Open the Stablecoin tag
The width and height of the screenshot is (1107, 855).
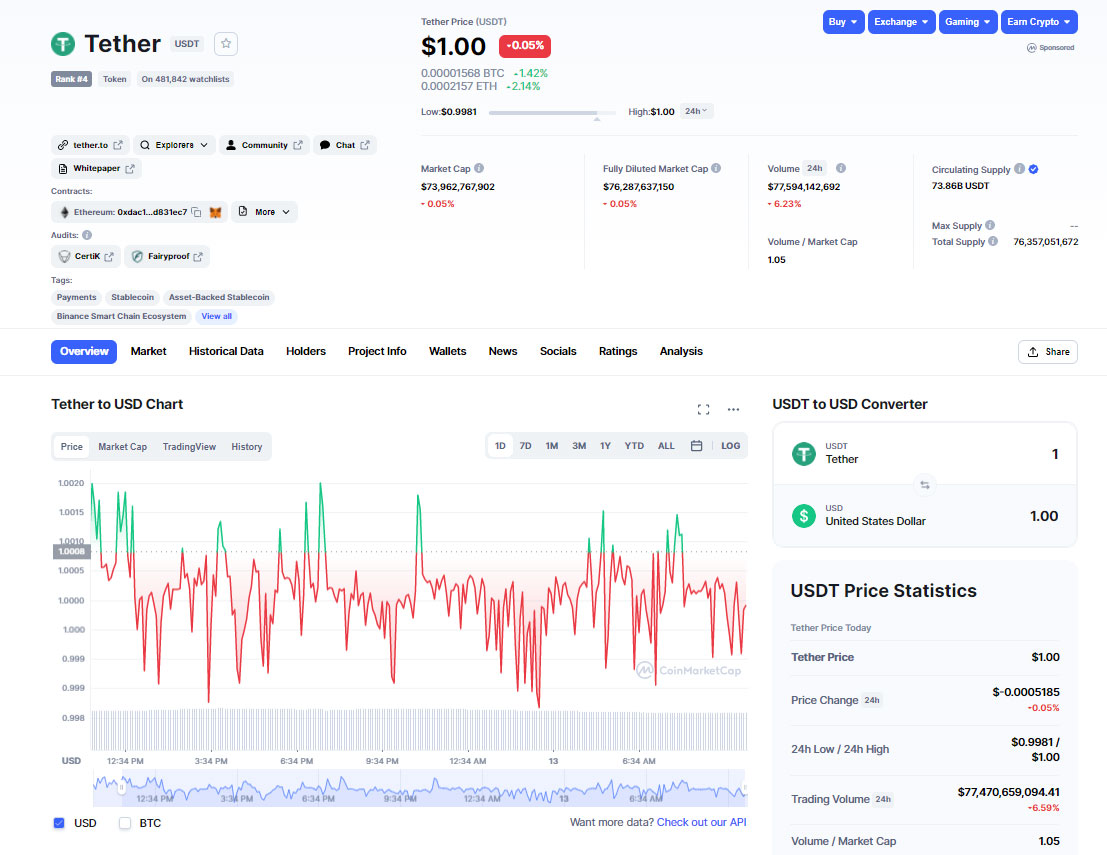(132, 297)
